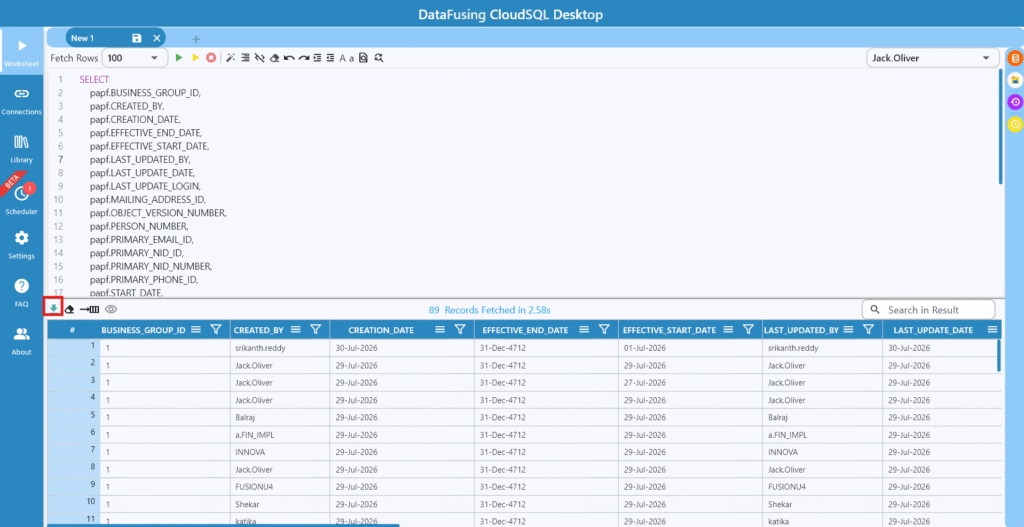Click the outdent lines icon
Image resolution: width=1024 pixels, height=527 pixels.
click(x=330, y=58)
